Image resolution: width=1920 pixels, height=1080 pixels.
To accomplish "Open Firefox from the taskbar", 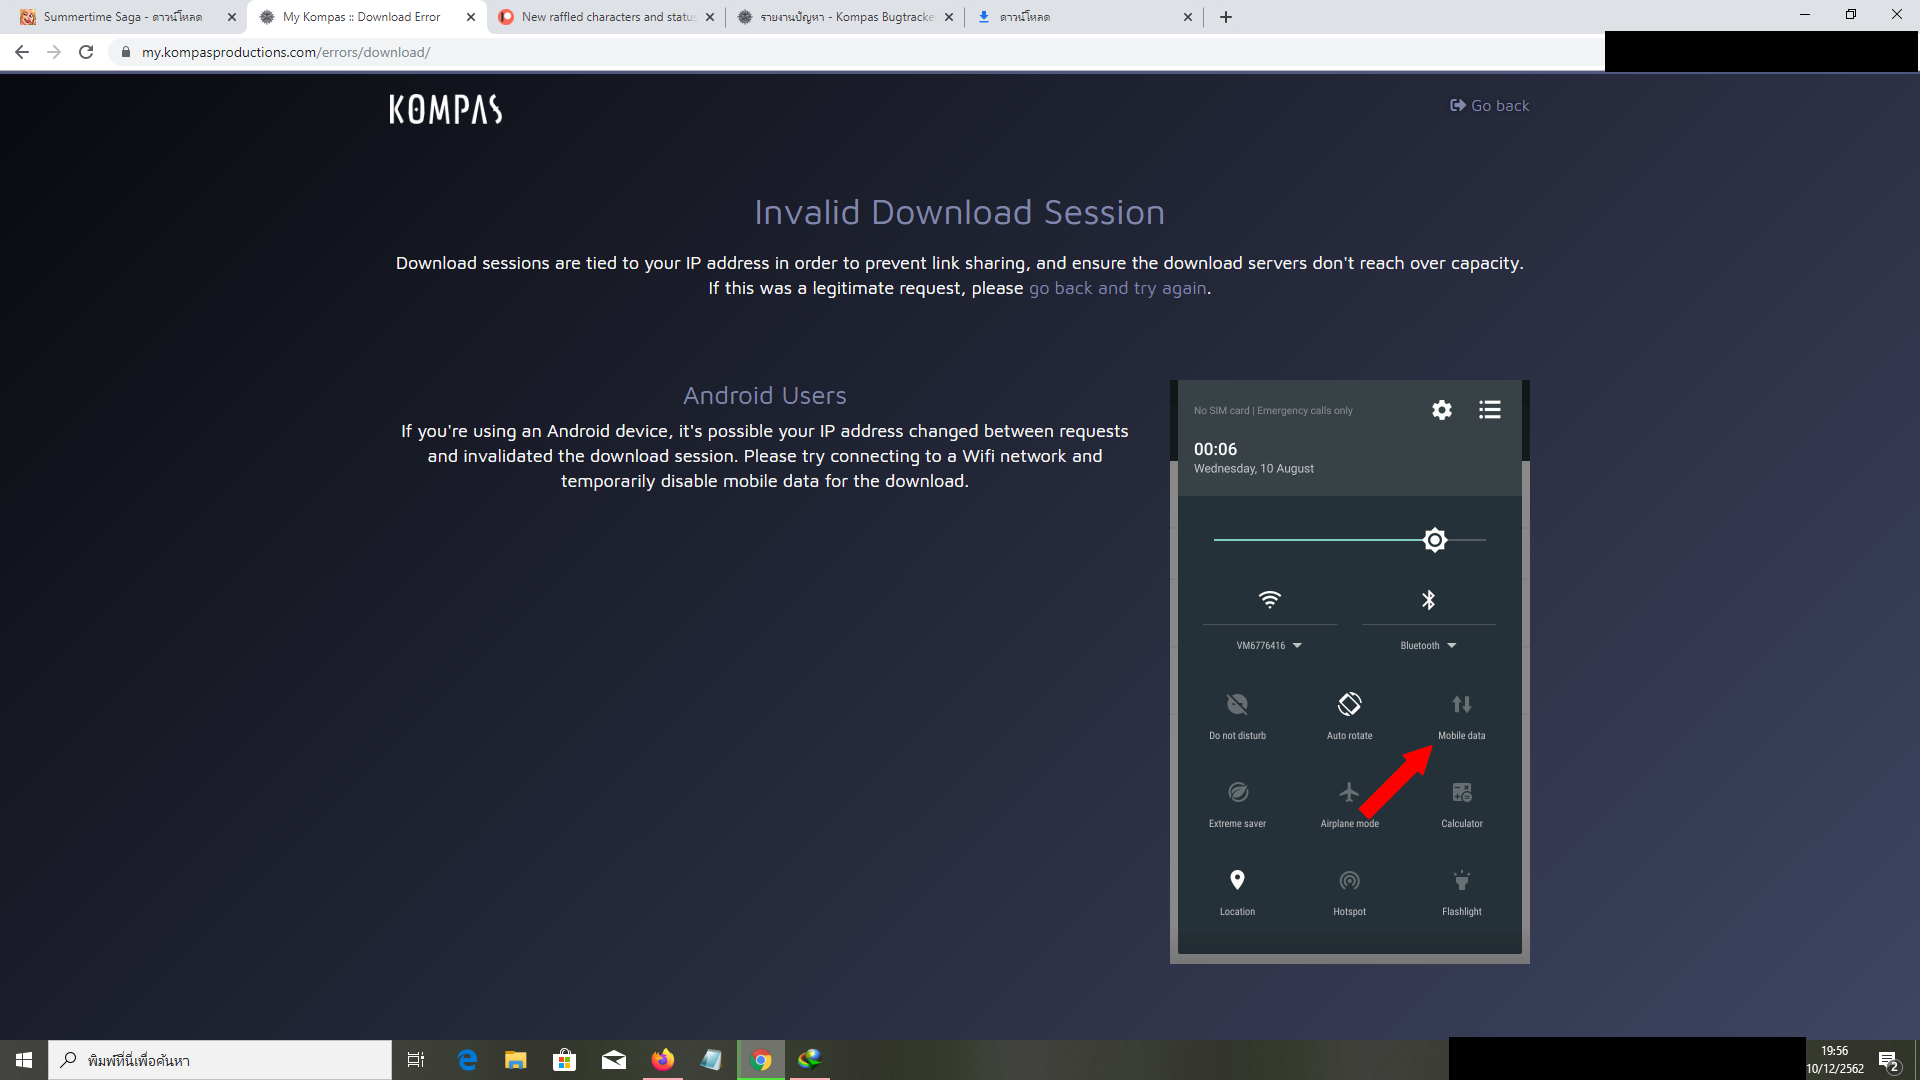I will pos(662,1060).
